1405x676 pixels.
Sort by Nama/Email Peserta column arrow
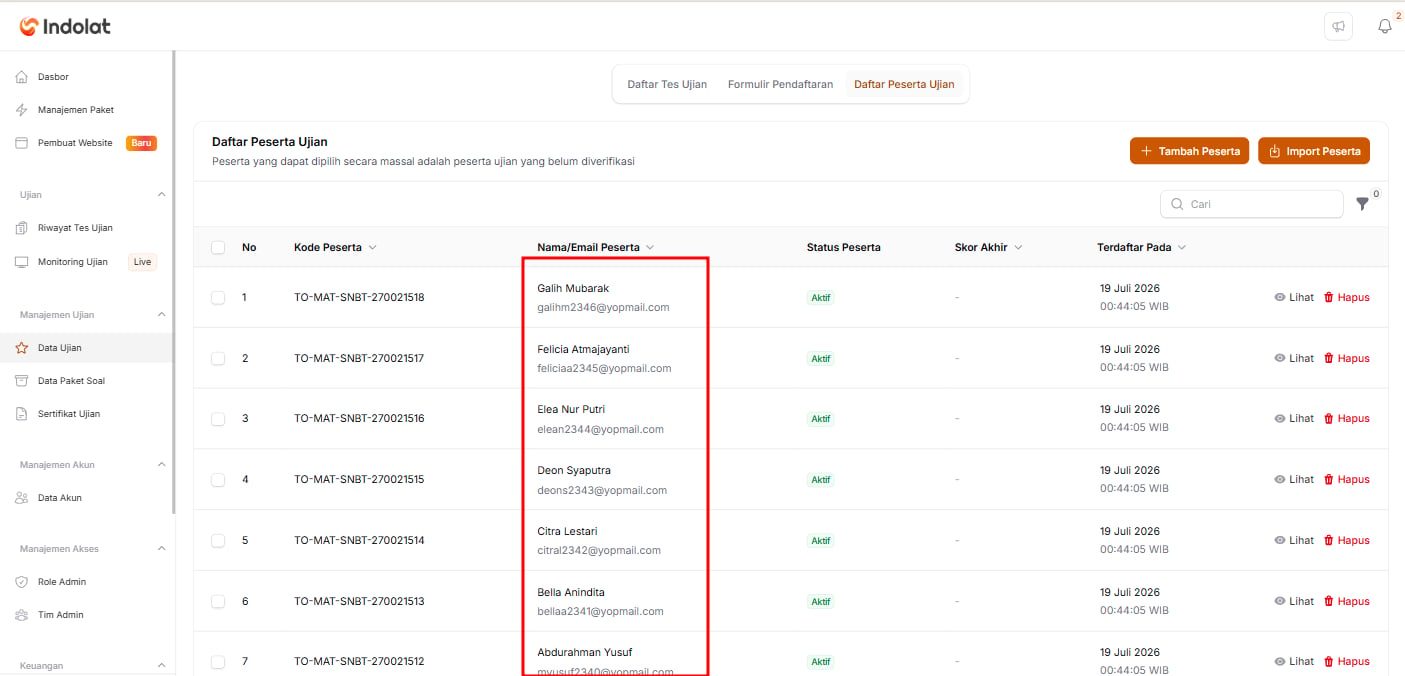tap(650, 248)
